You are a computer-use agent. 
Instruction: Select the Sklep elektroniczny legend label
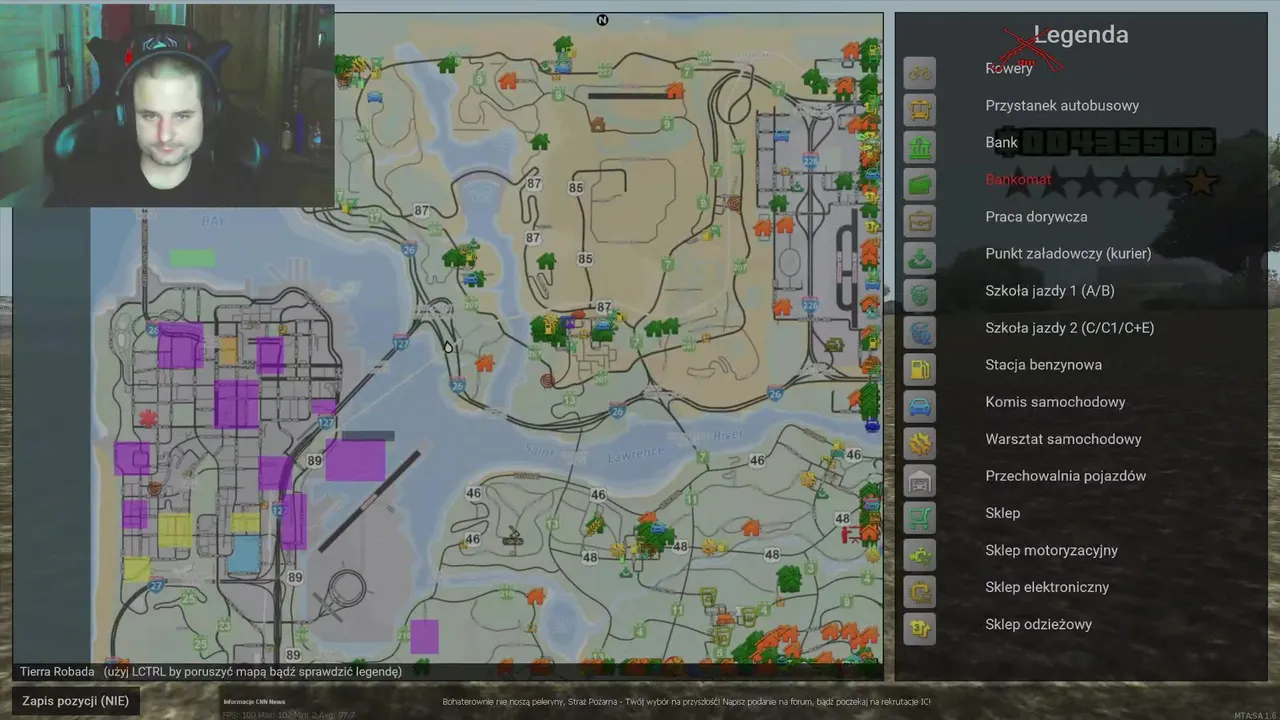(x=1047, y=586)
